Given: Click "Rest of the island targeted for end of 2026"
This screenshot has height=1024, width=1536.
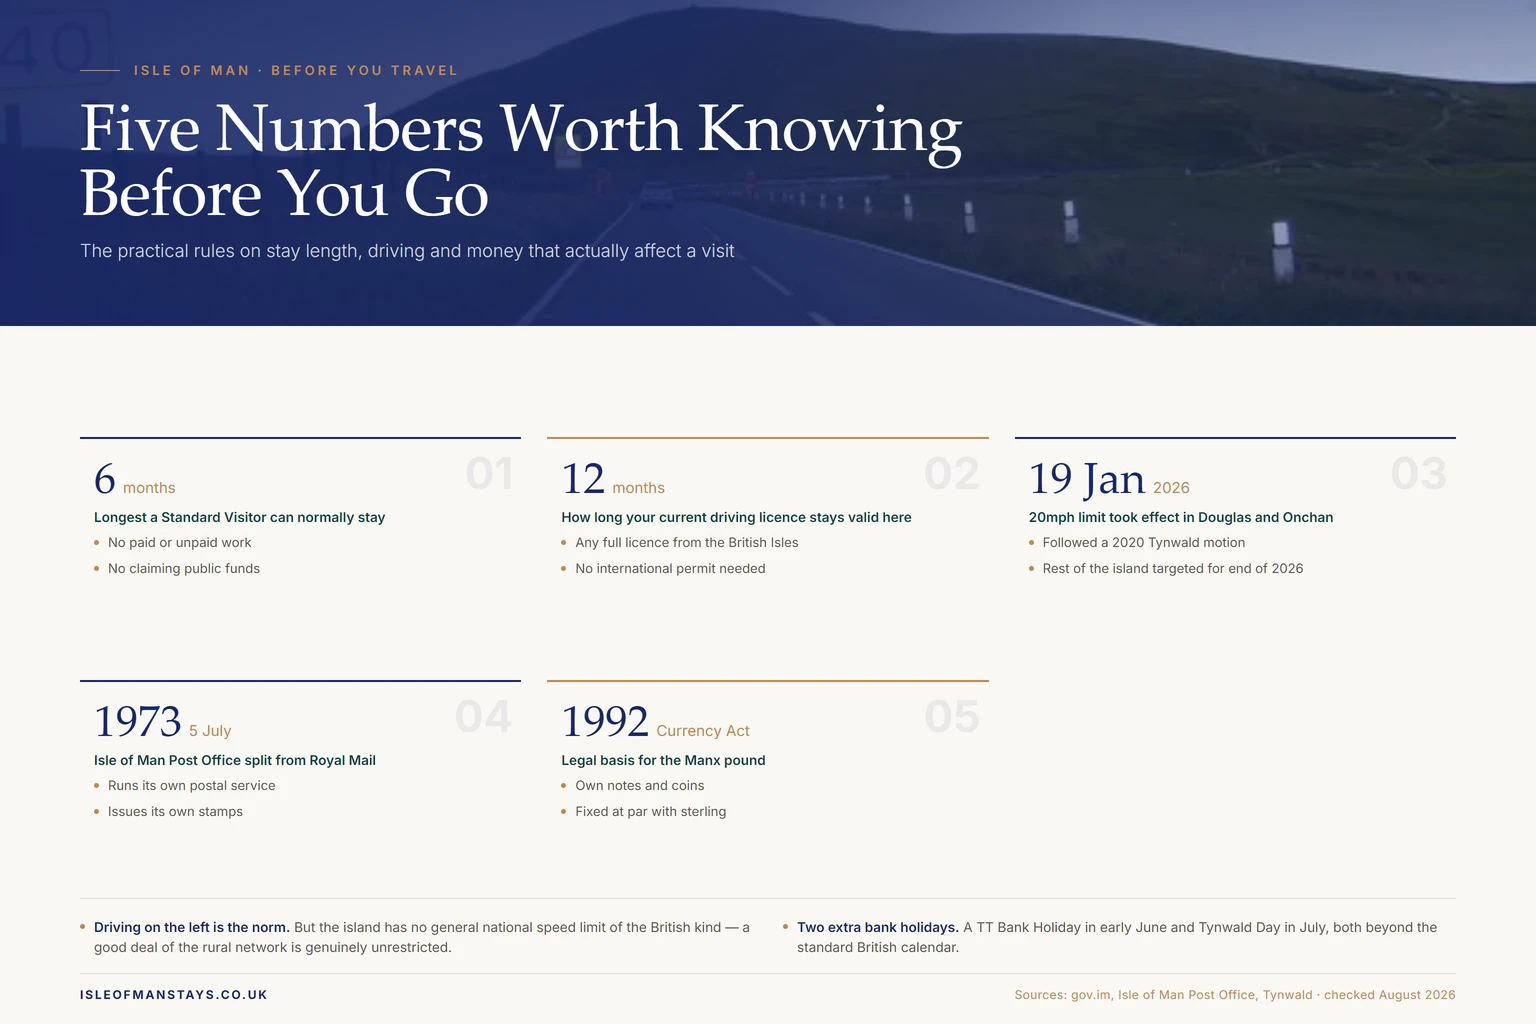Looking at the screenshot, I should (x=1173, y=569).
